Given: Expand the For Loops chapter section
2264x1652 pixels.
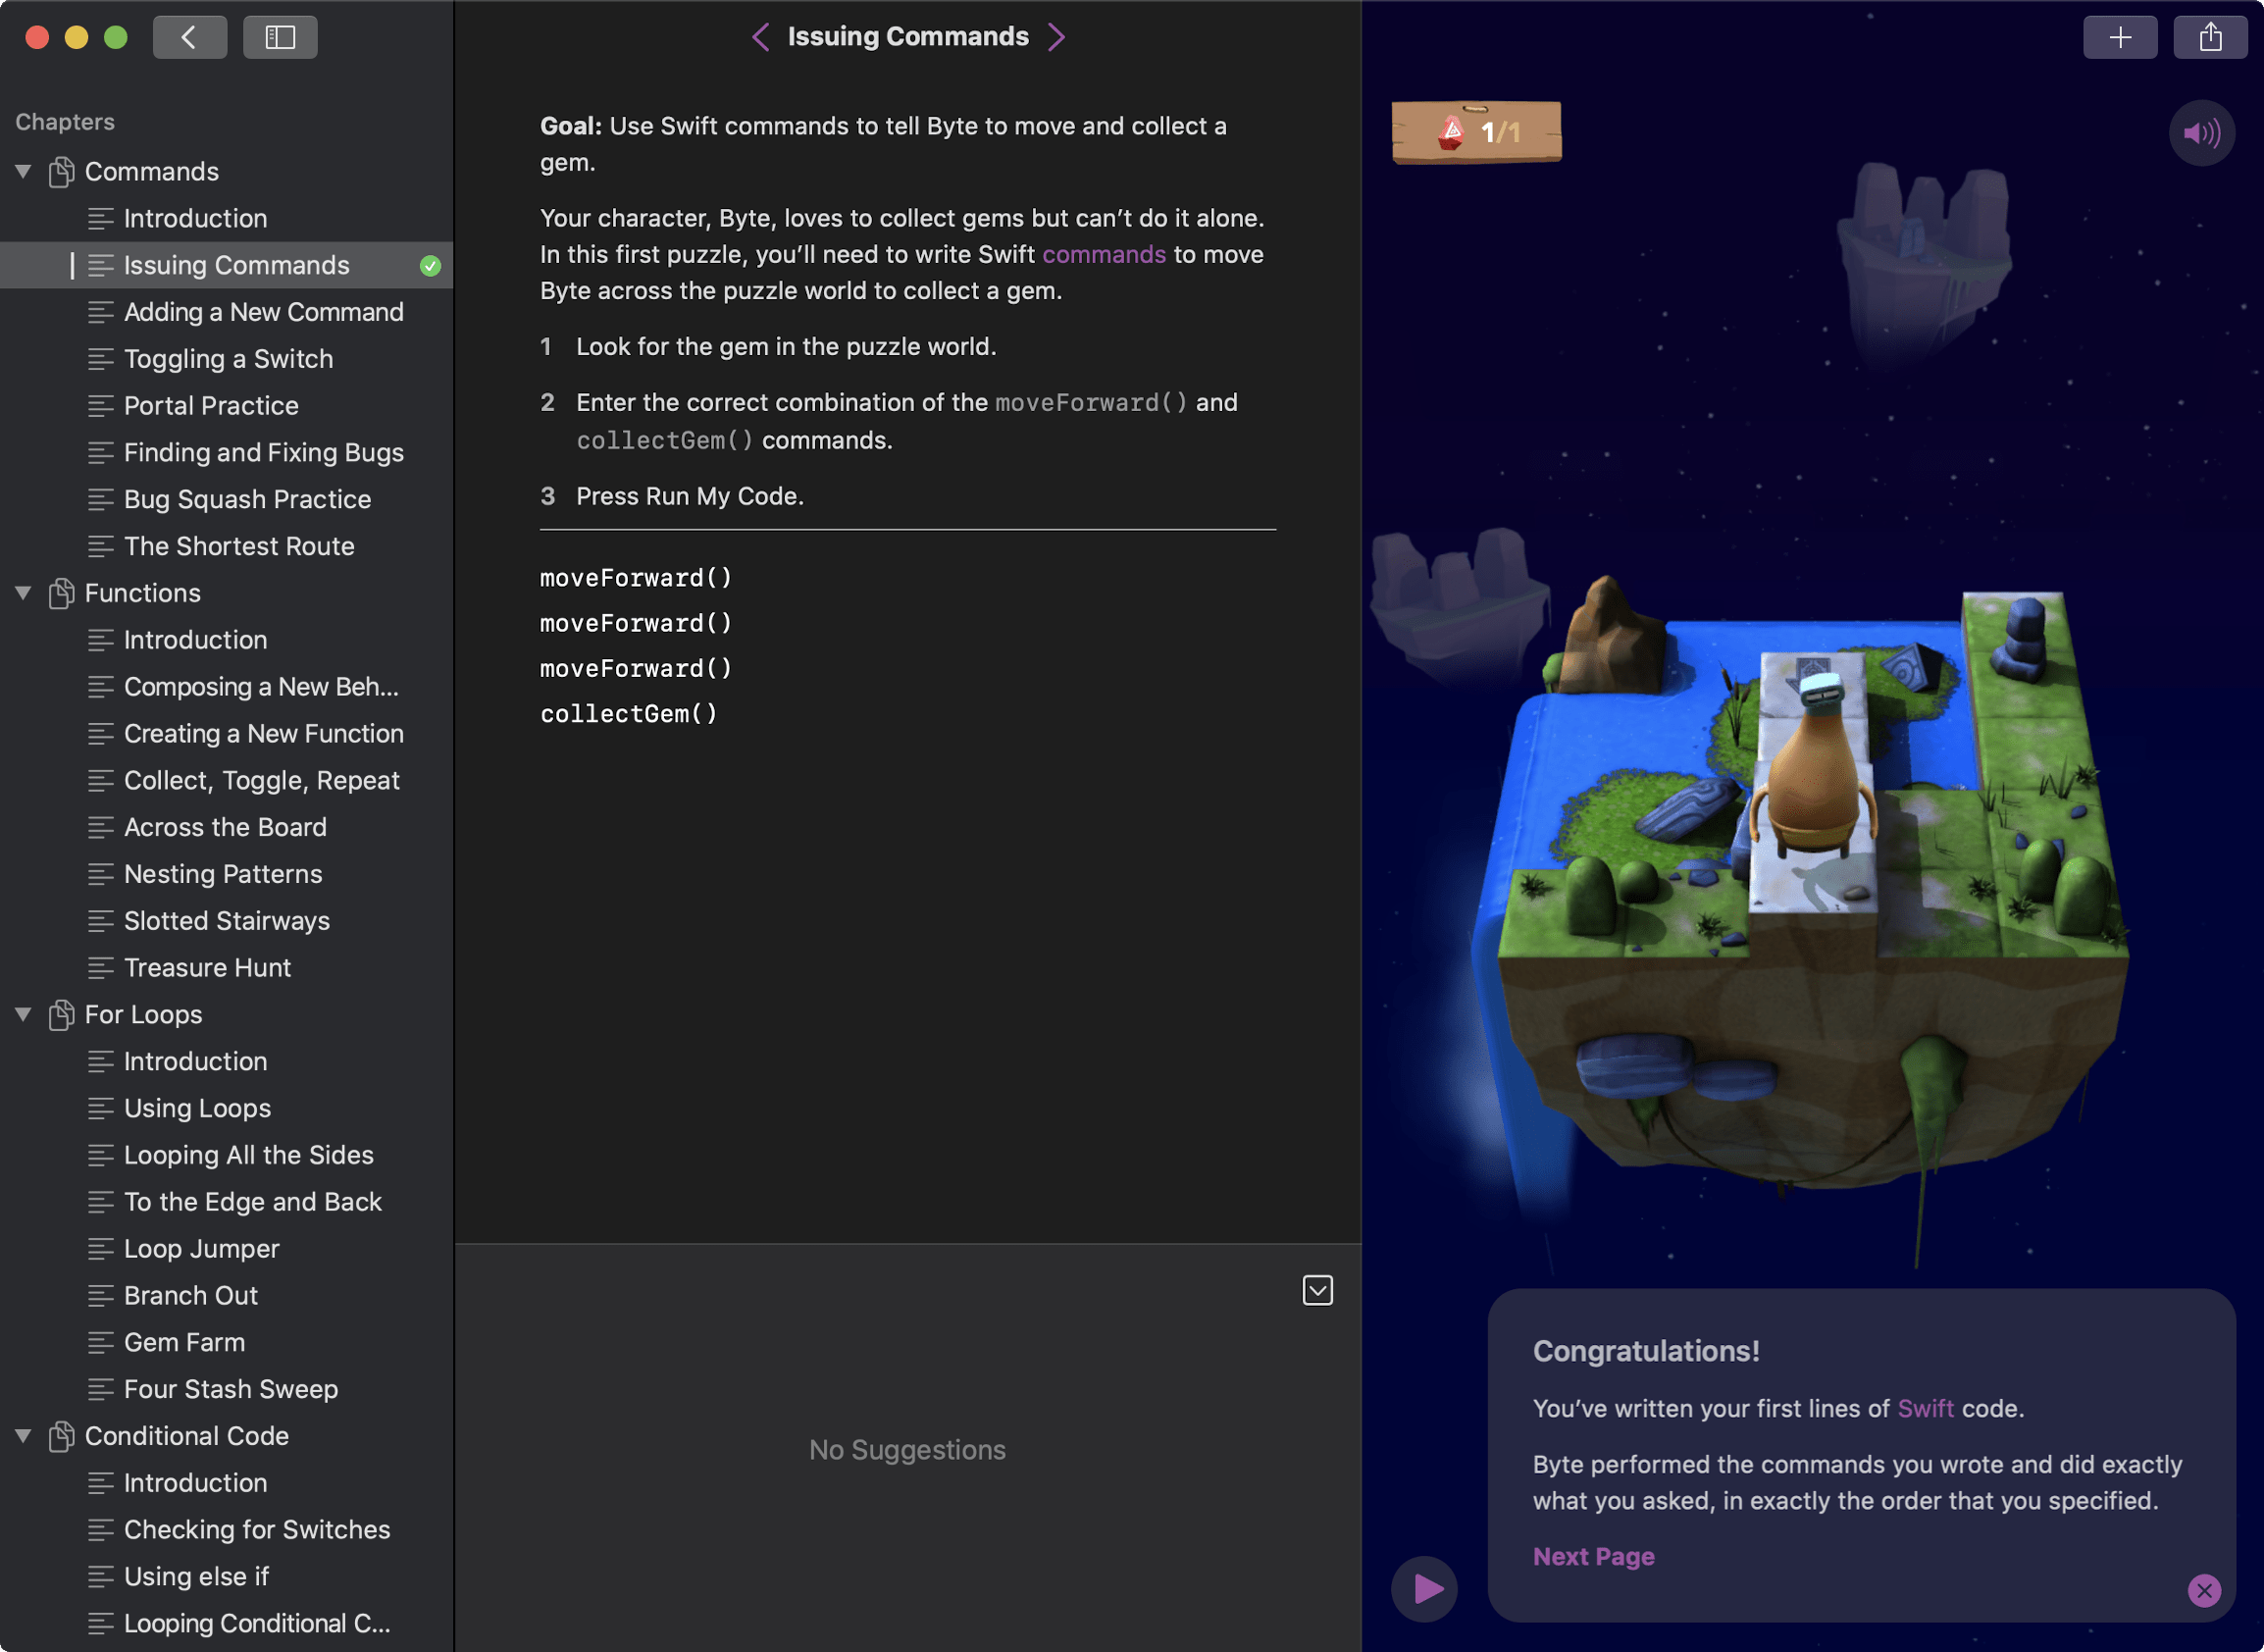Looking at the screenshot, I should [x=25, y=1014].
